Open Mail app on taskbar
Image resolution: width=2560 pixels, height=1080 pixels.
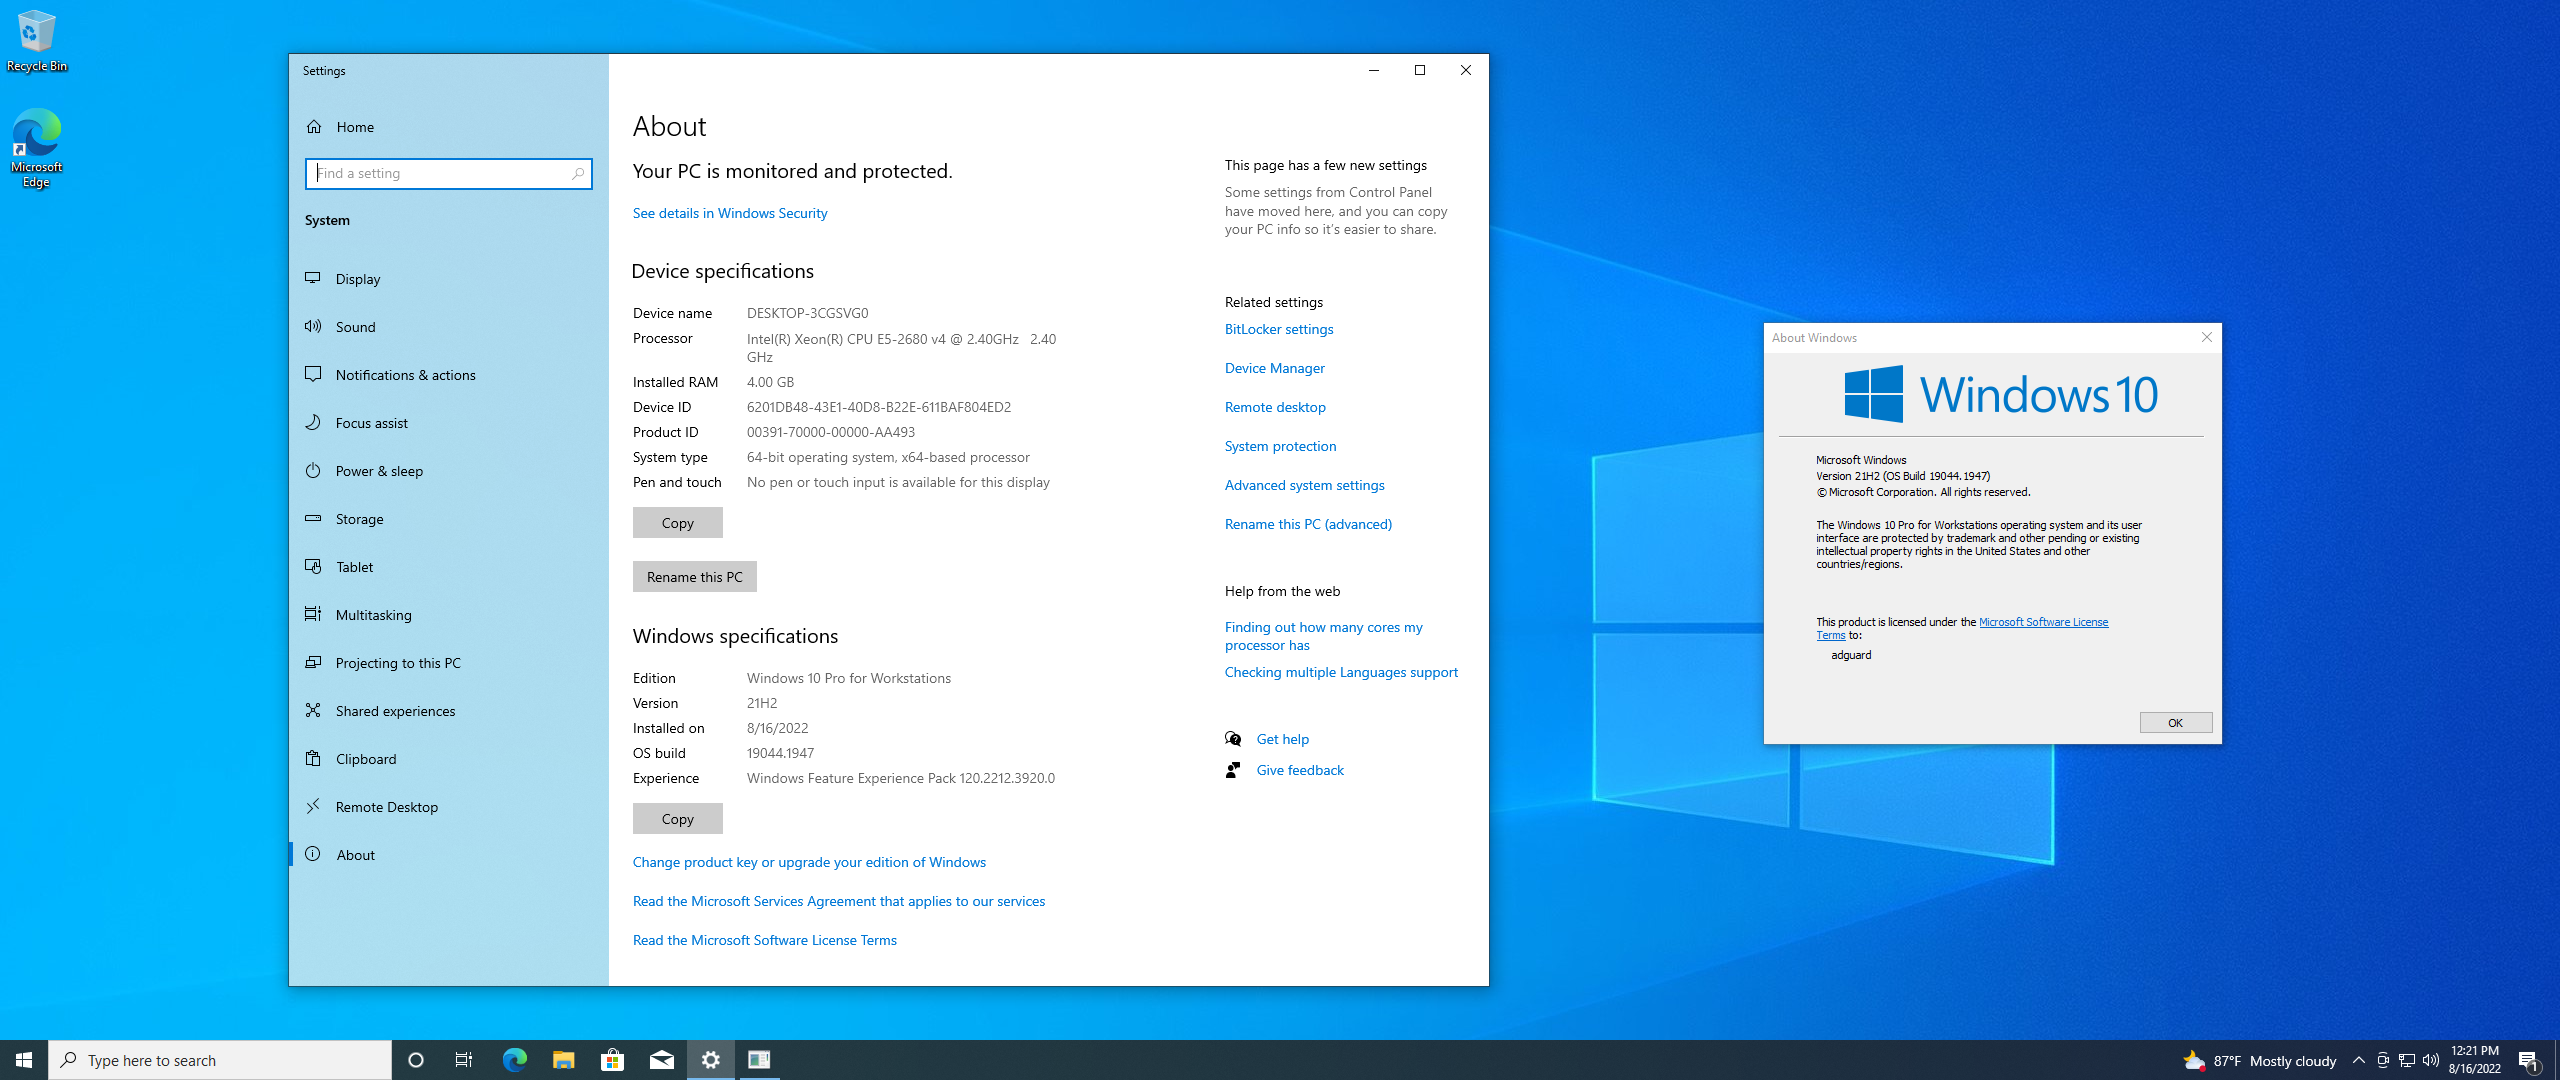pyautogui.click(x=661, y=1060)
